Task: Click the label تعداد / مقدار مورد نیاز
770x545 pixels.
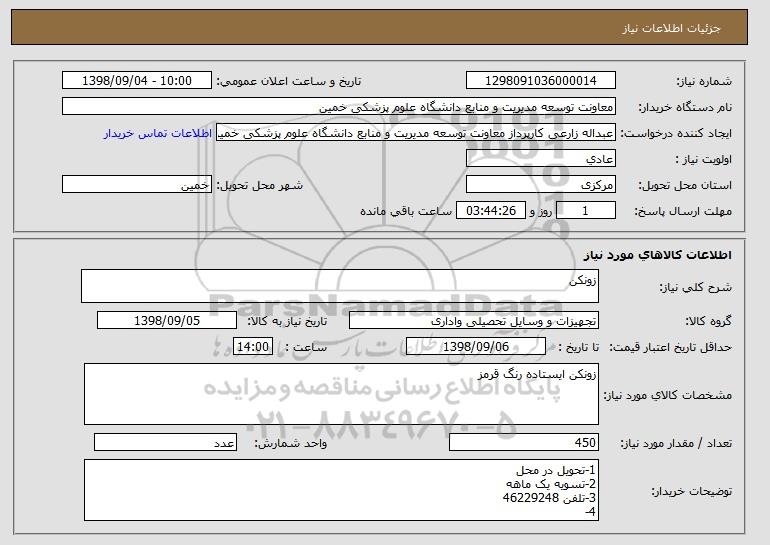Action: 676,443
